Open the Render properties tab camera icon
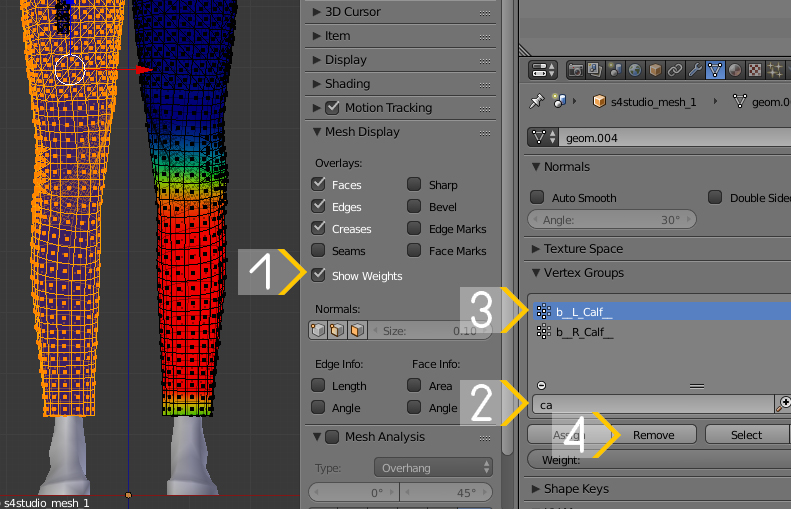791x509 pixels. click(575, 70)
